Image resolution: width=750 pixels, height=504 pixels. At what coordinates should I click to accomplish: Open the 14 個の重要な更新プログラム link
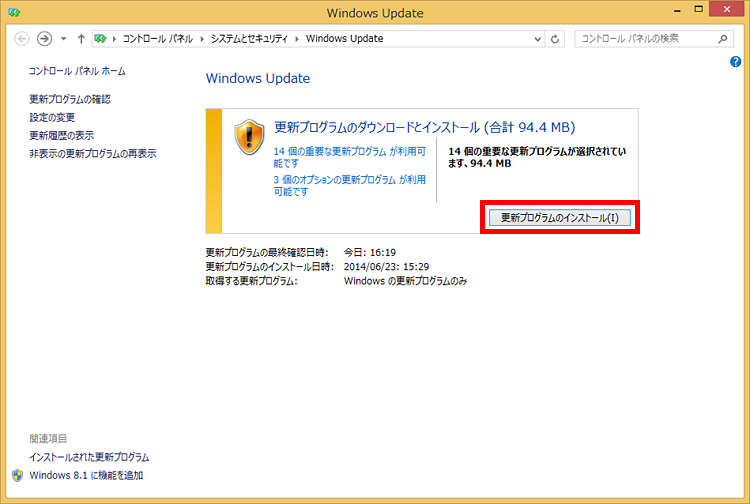349,157
